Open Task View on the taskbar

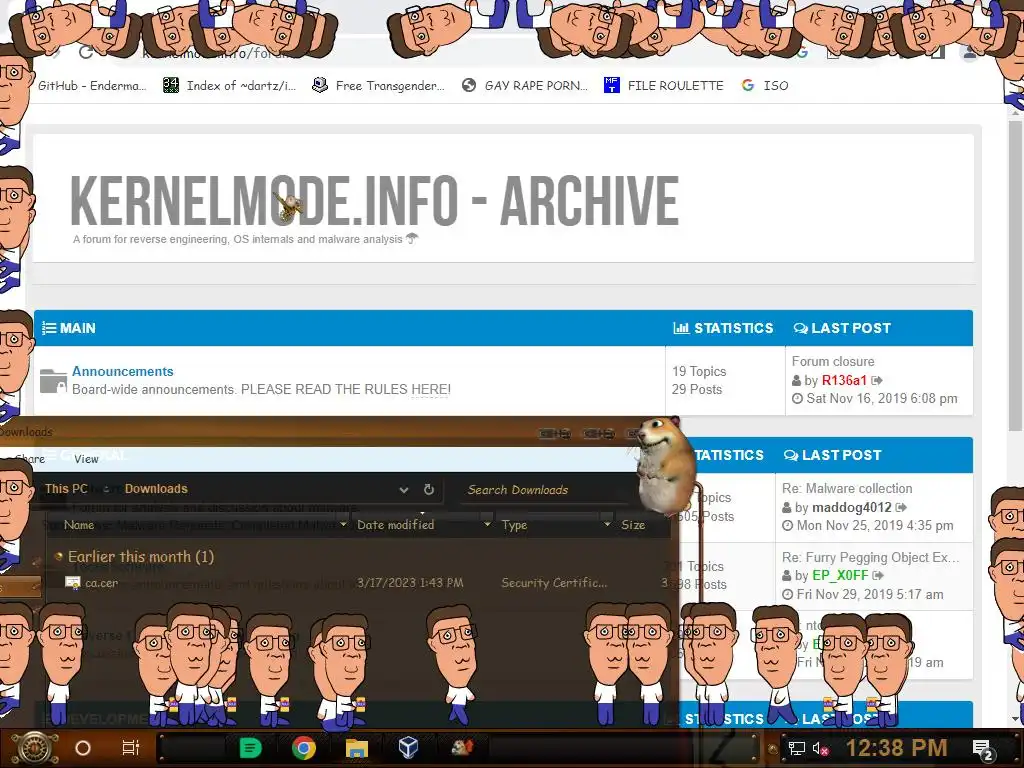click(x=131, y=748)
